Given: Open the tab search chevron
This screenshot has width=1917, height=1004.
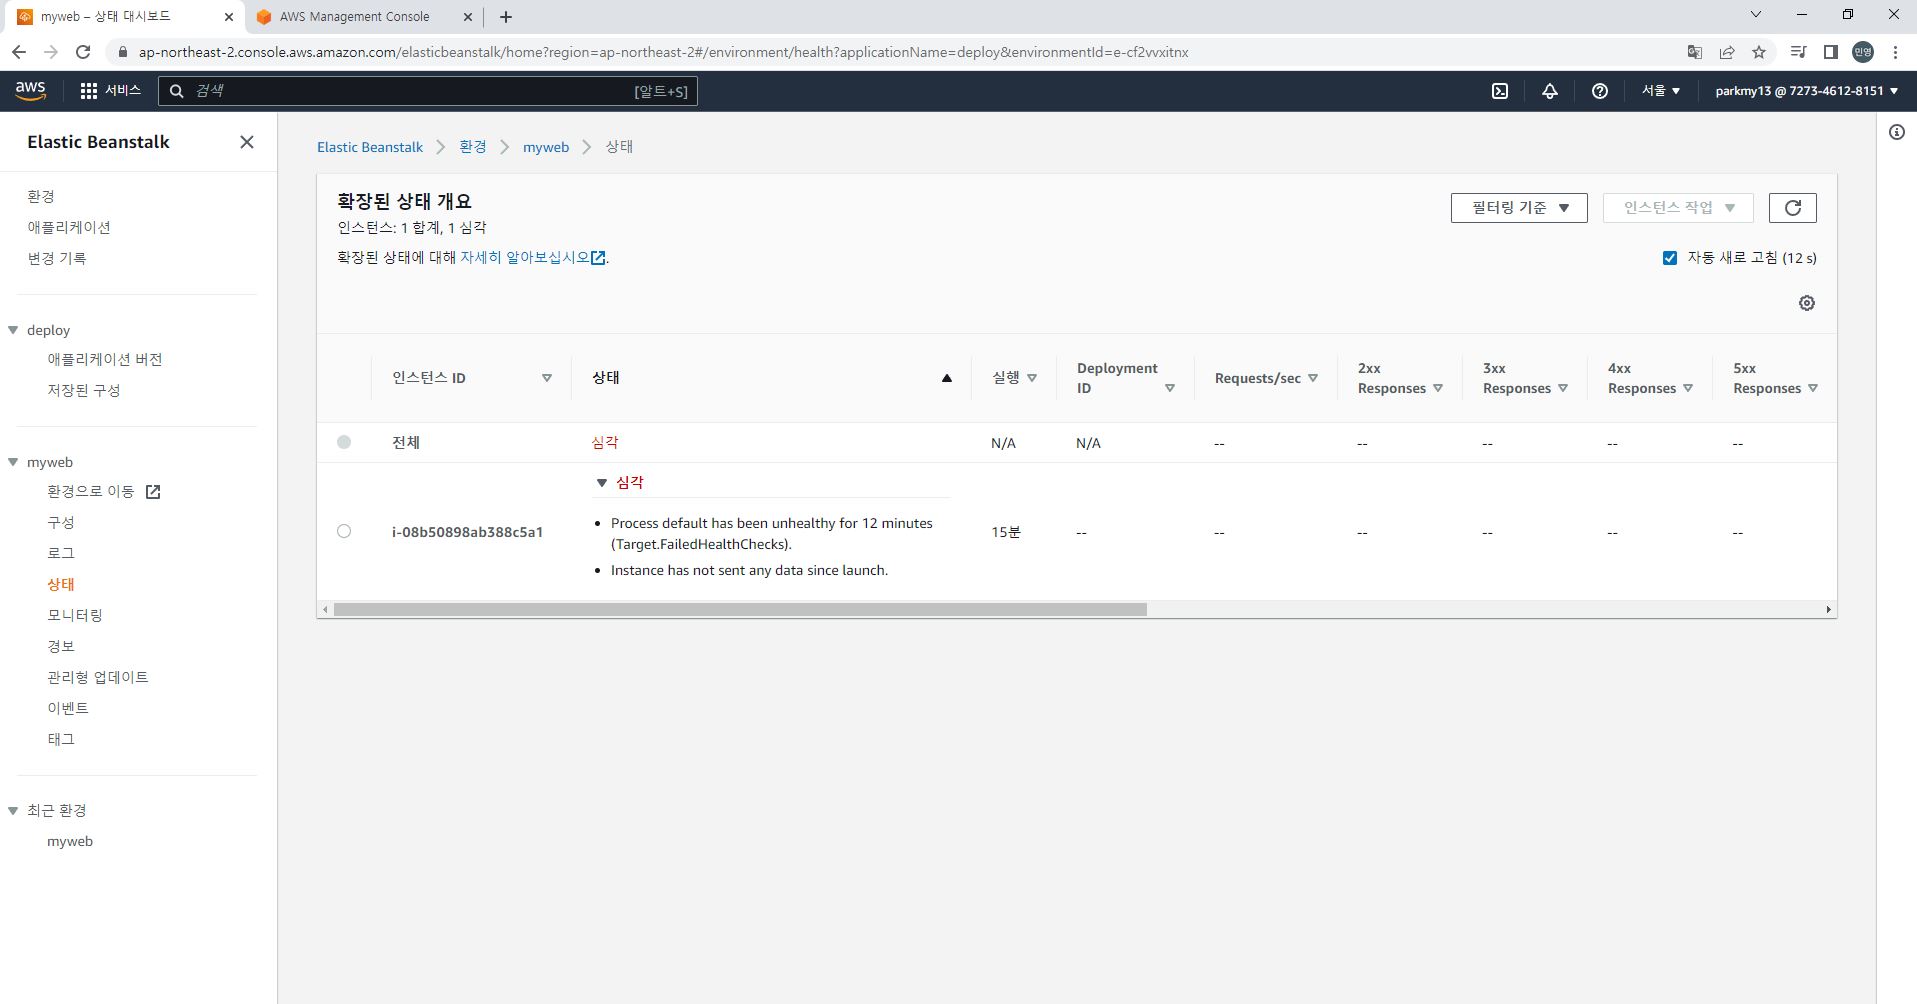Looking at the screenshot, I should [x=1756, y=15].
